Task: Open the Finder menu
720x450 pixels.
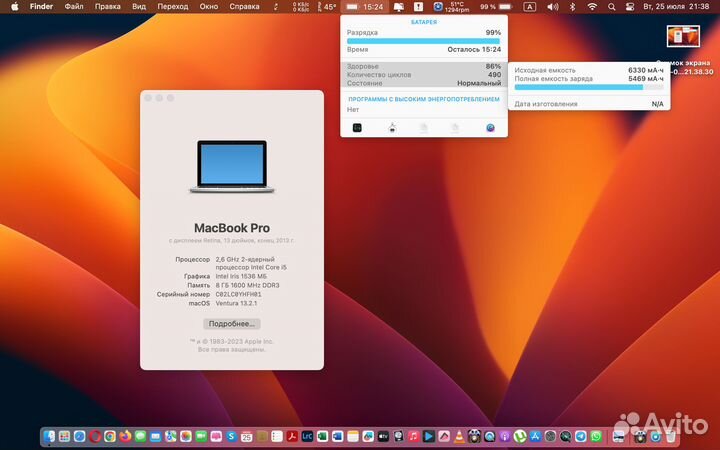Action: tap(41, 6)
